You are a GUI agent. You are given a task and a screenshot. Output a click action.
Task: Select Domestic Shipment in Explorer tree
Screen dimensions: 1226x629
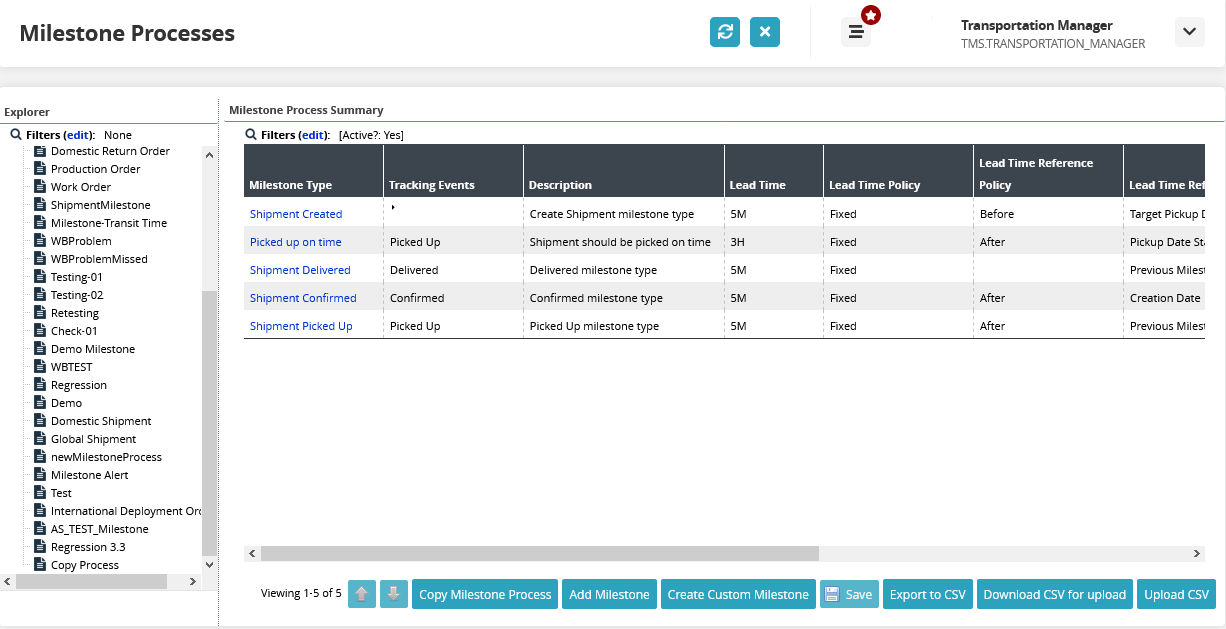[x=101, y=421]
